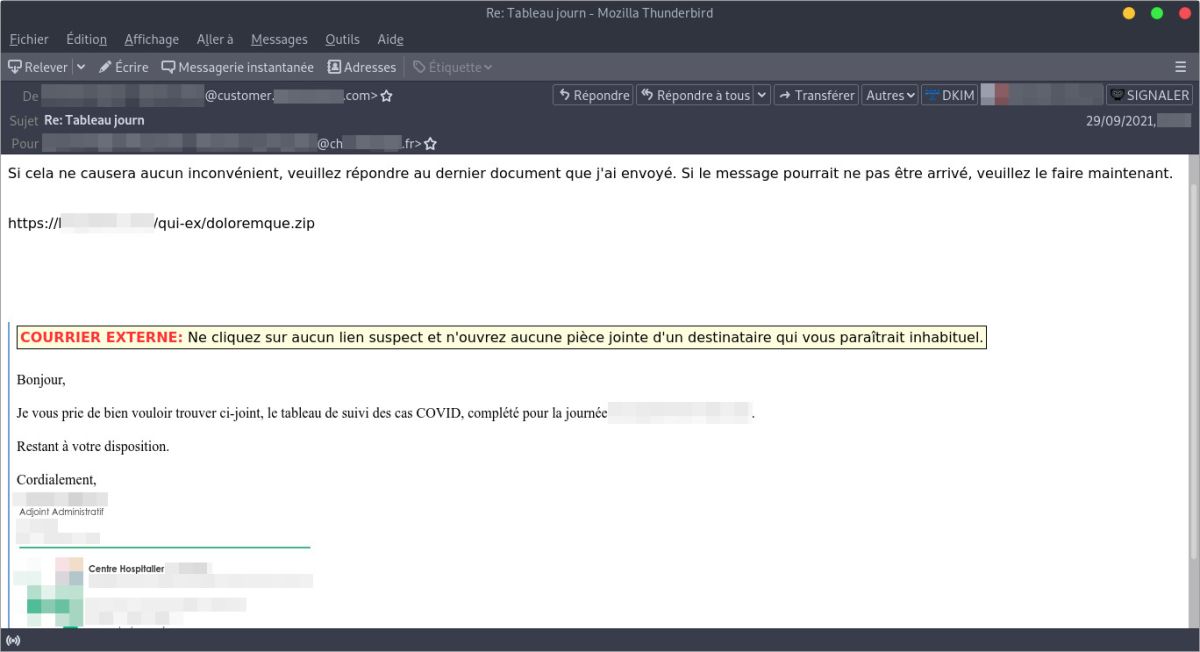Open the Outils menu
This screenshot has height=652, width=1200.
coord(342,39)
